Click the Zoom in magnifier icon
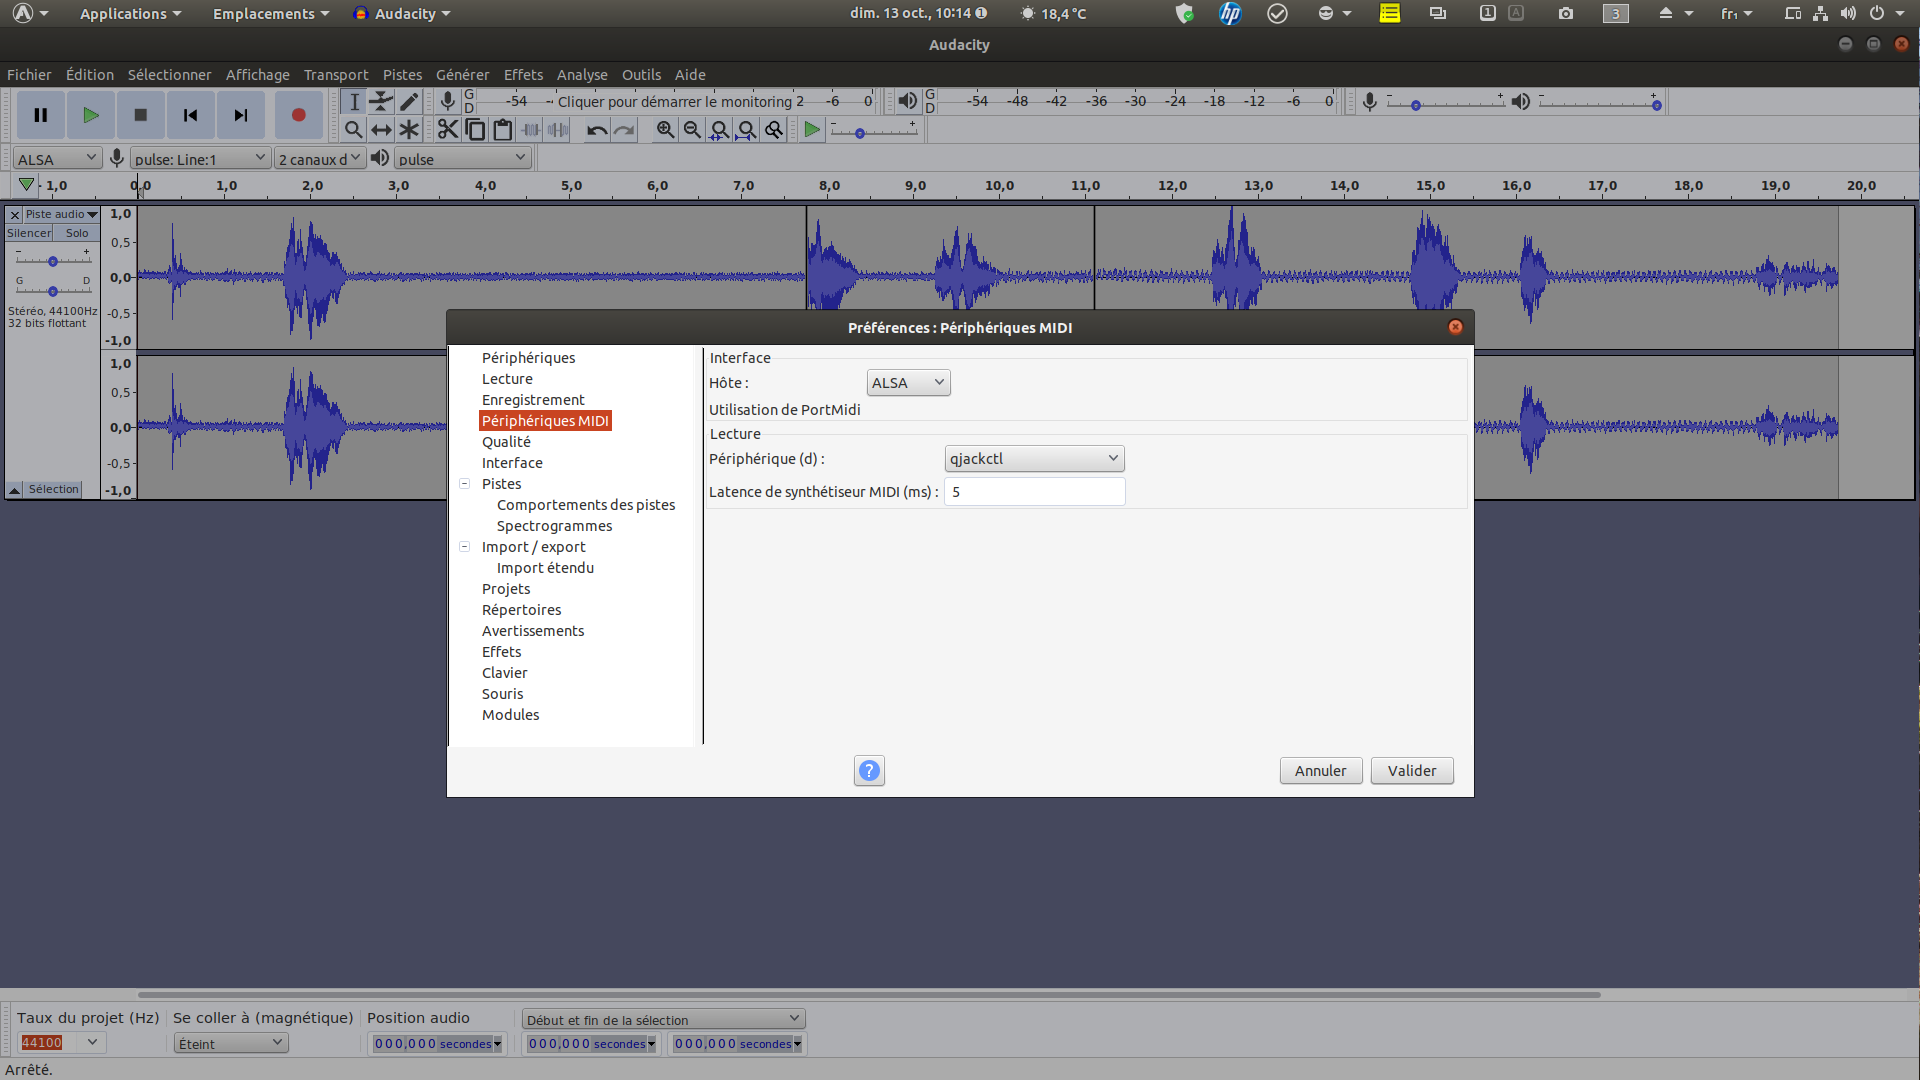The width and height of the screenshot is (1920, 1080). 665,130
